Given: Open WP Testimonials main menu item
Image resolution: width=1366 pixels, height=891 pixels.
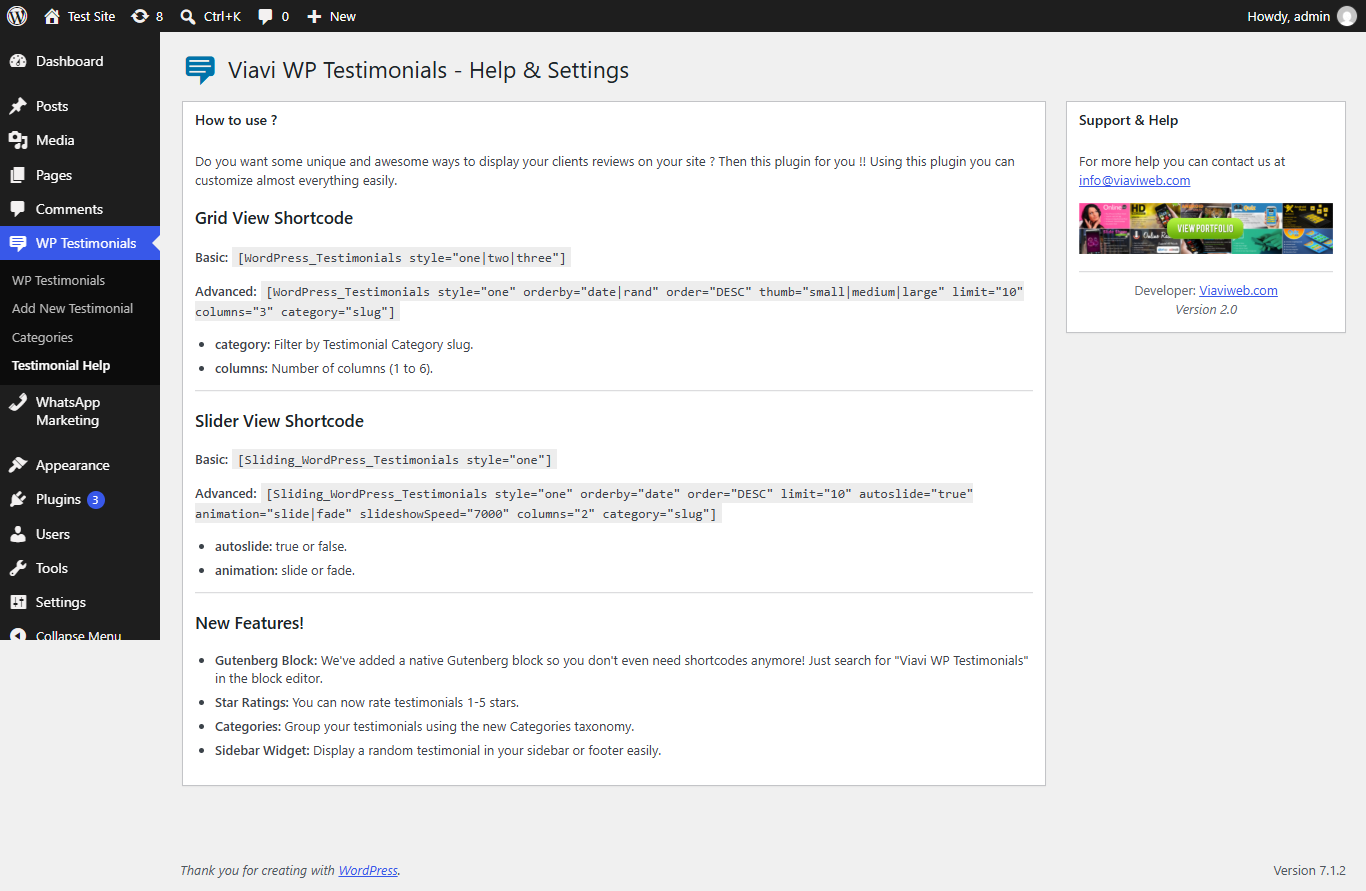Looking at the screenshot, I should pos(80,243).
